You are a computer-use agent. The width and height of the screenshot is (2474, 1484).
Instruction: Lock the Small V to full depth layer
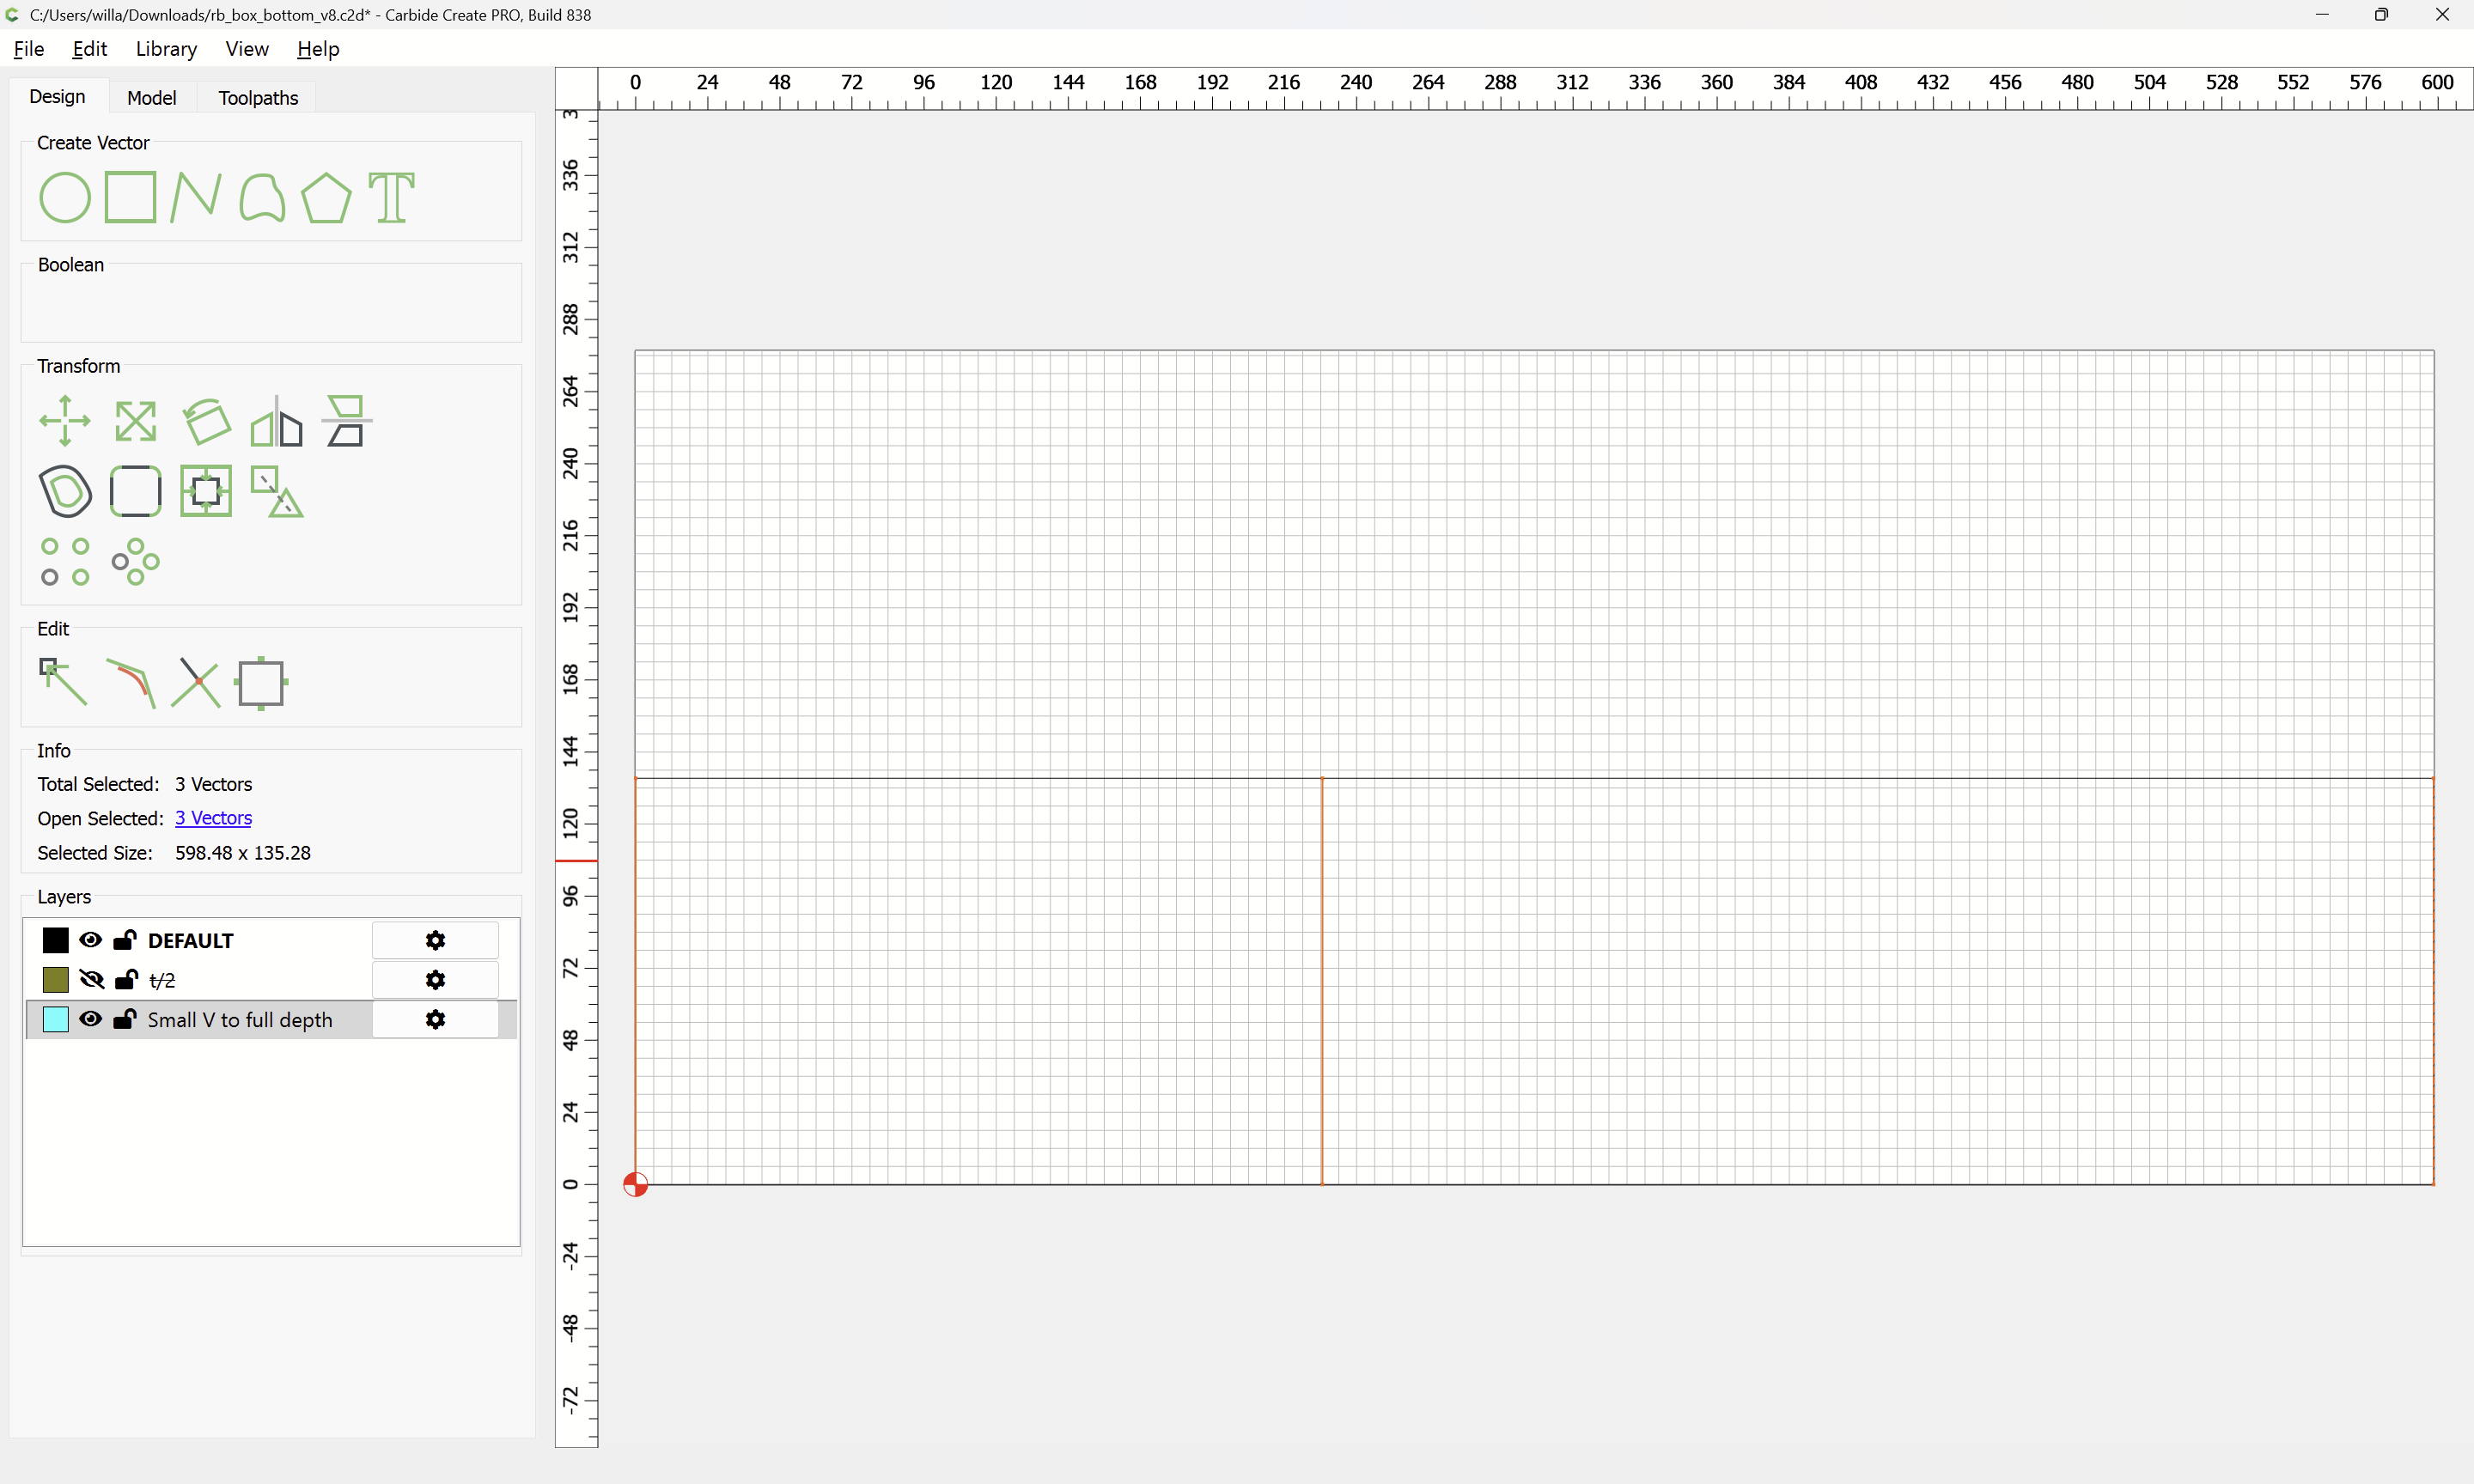[125, 1019]
